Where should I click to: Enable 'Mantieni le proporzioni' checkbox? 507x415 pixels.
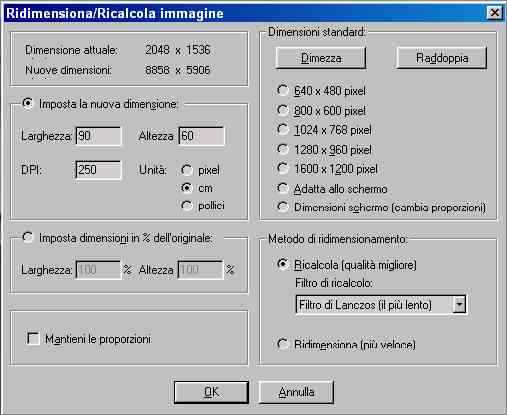(x=33, y=339)
